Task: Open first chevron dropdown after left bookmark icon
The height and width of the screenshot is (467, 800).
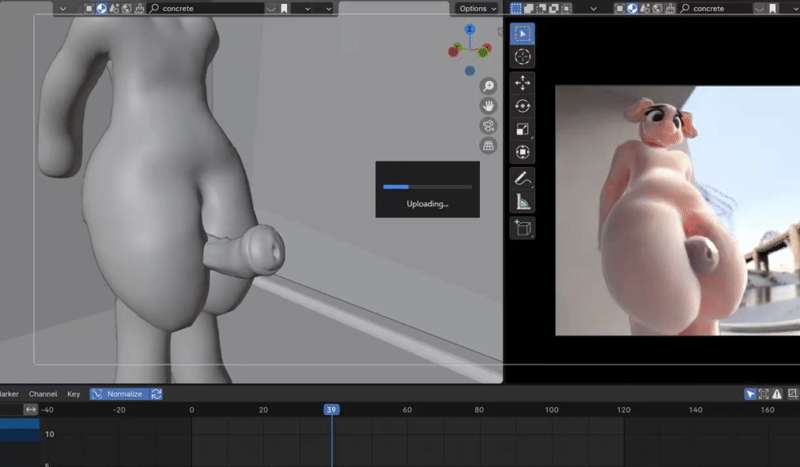Action: pyautogui.click(x=307, y=8)
